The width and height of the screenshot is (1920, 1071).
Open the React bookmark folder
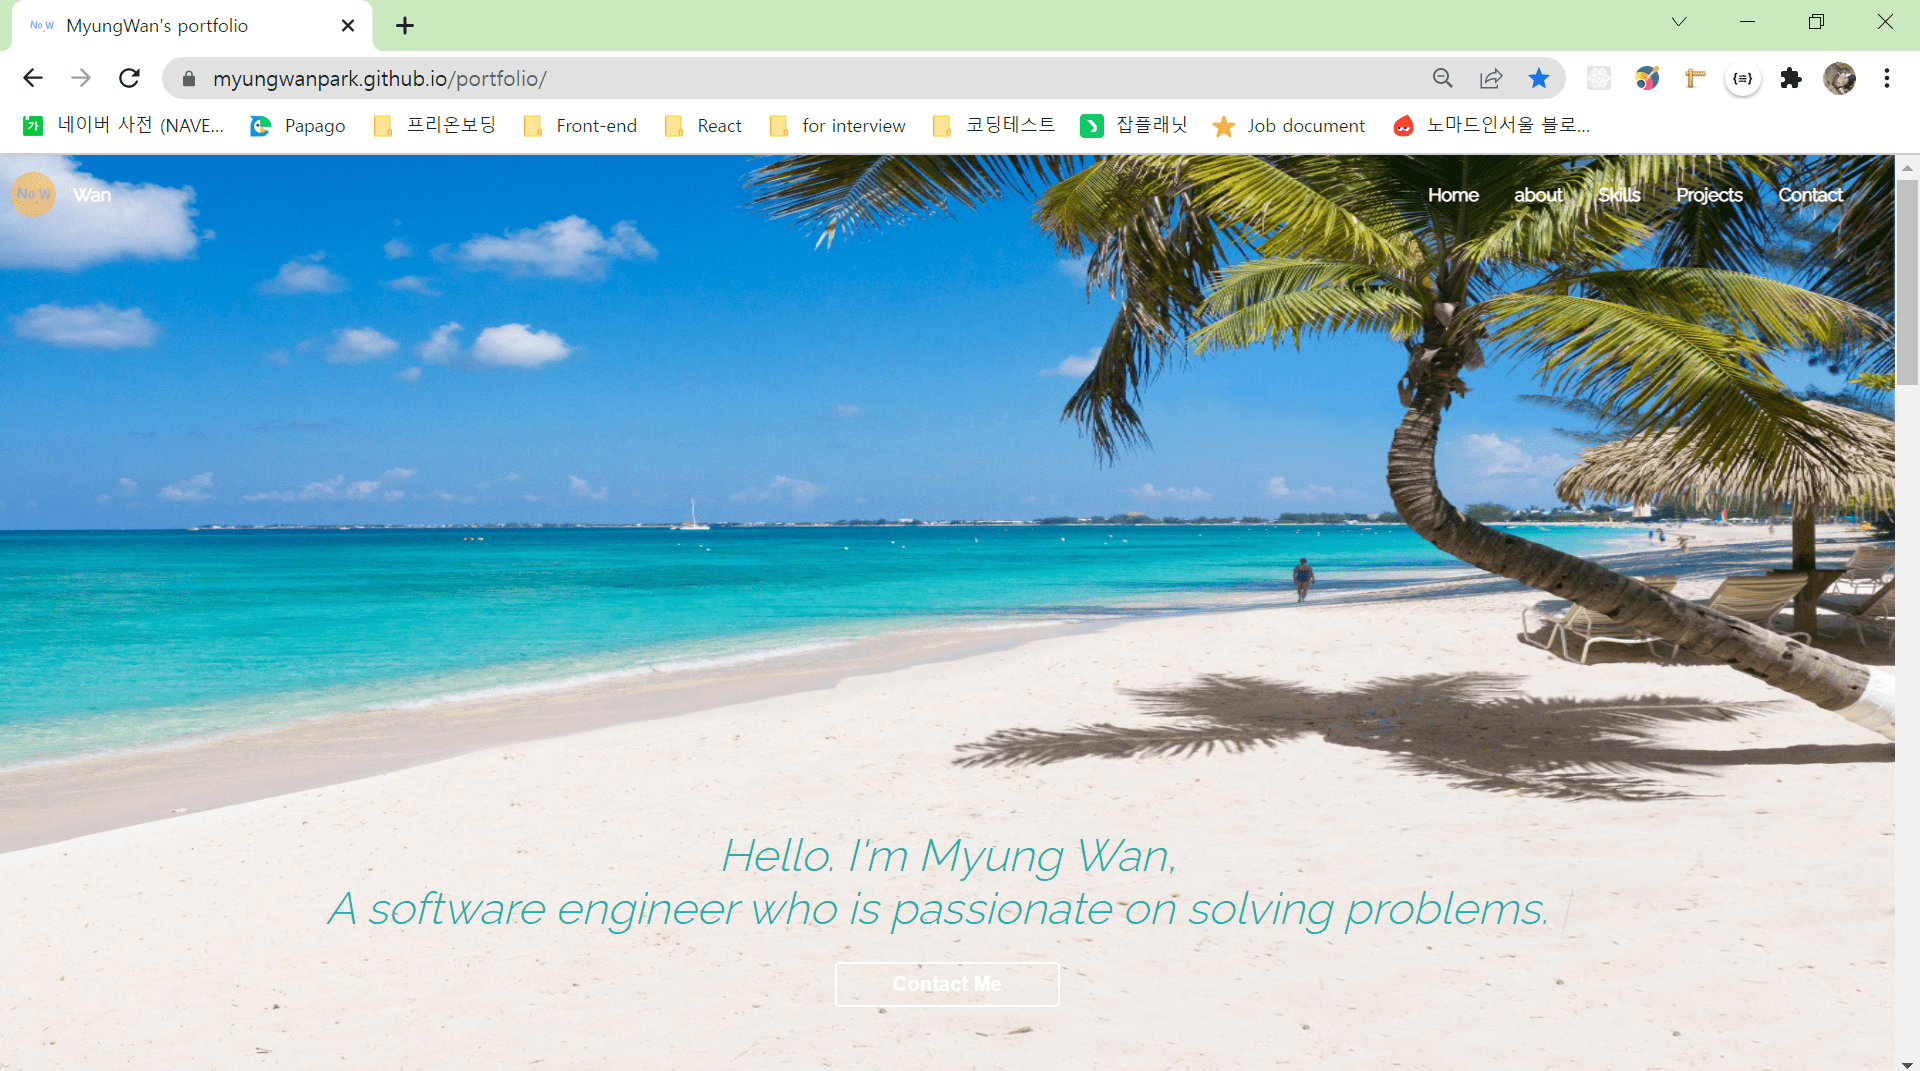coord(704,125)
